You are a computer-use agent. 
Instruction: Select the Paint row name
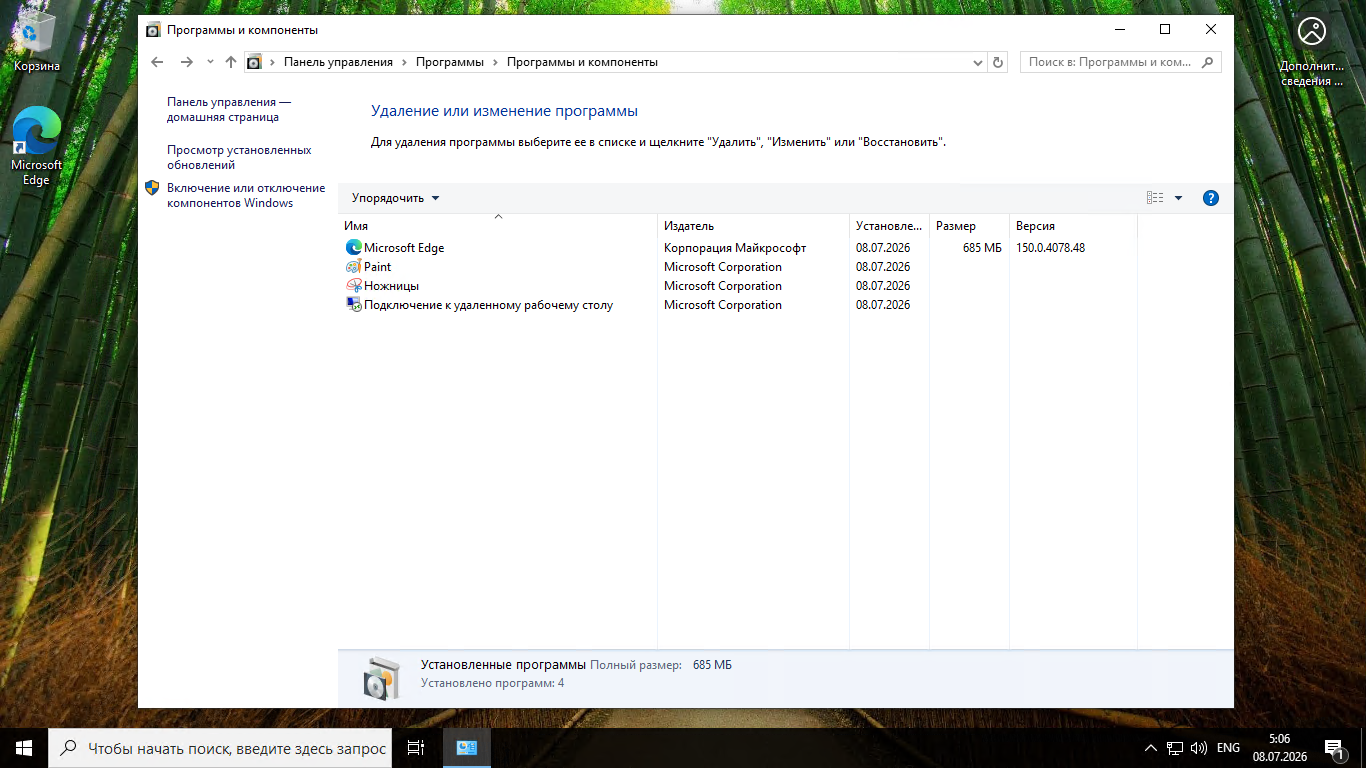(x=378, y=267)
